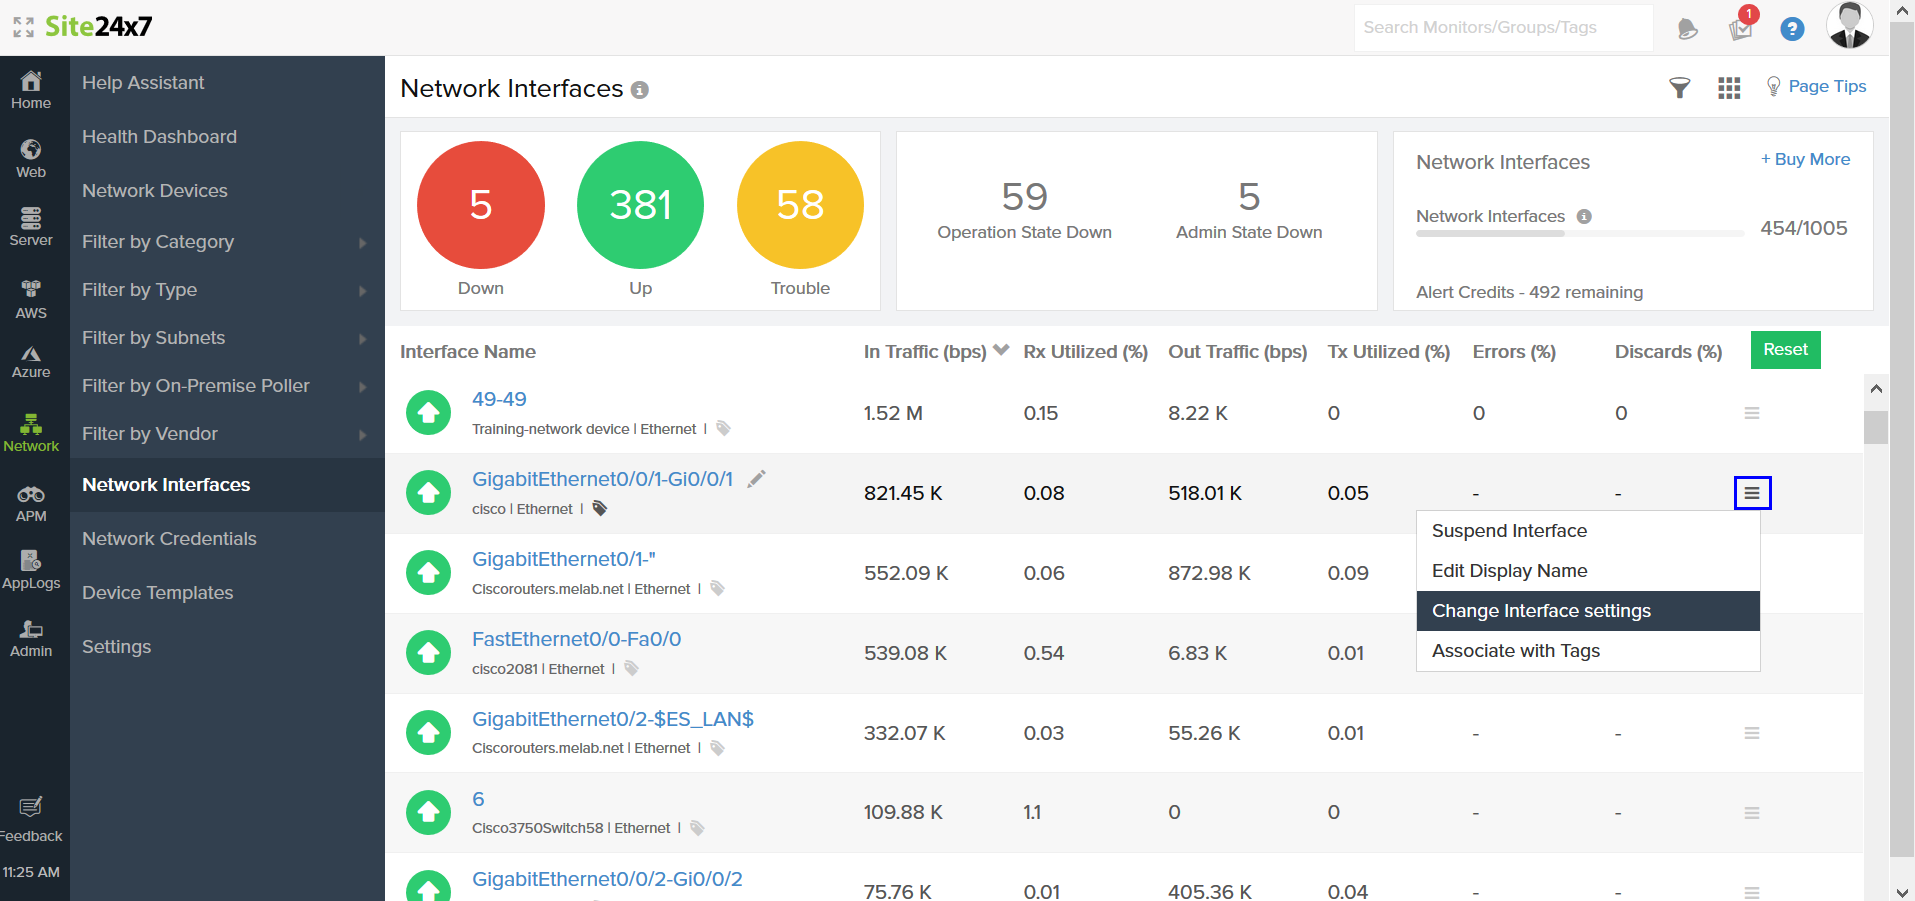Open the APM sidebar section
The width and height of the screenshot is (1915, 901).
tap(31, 504)
